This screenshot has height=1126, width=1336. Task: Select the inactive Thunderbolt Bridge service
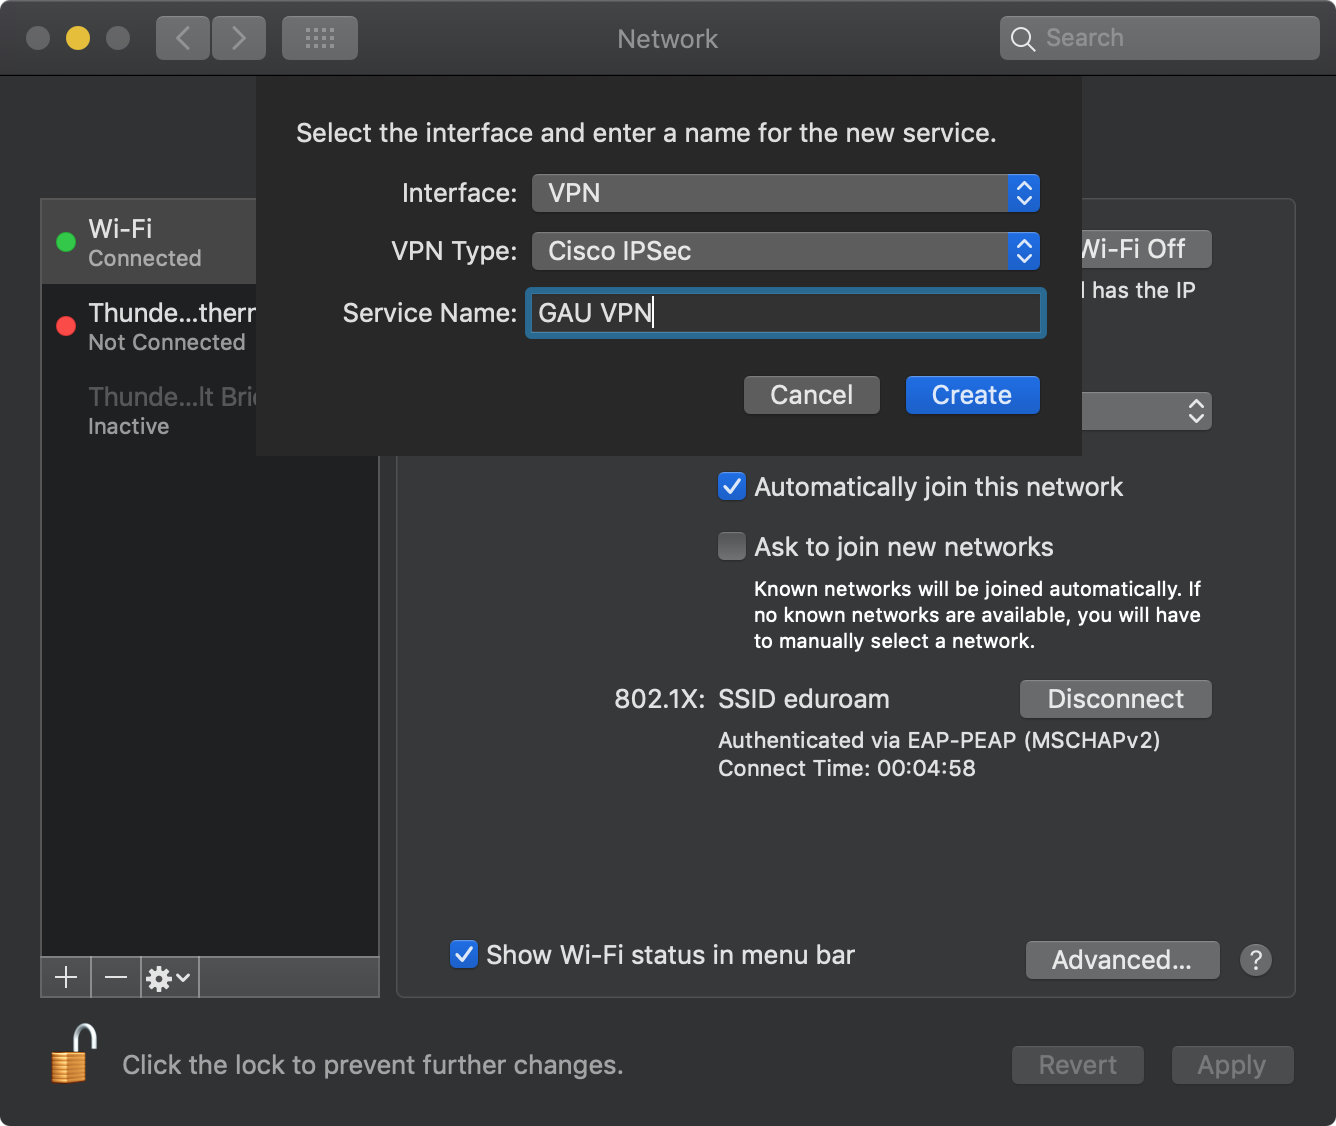click(x=149, y=410)
